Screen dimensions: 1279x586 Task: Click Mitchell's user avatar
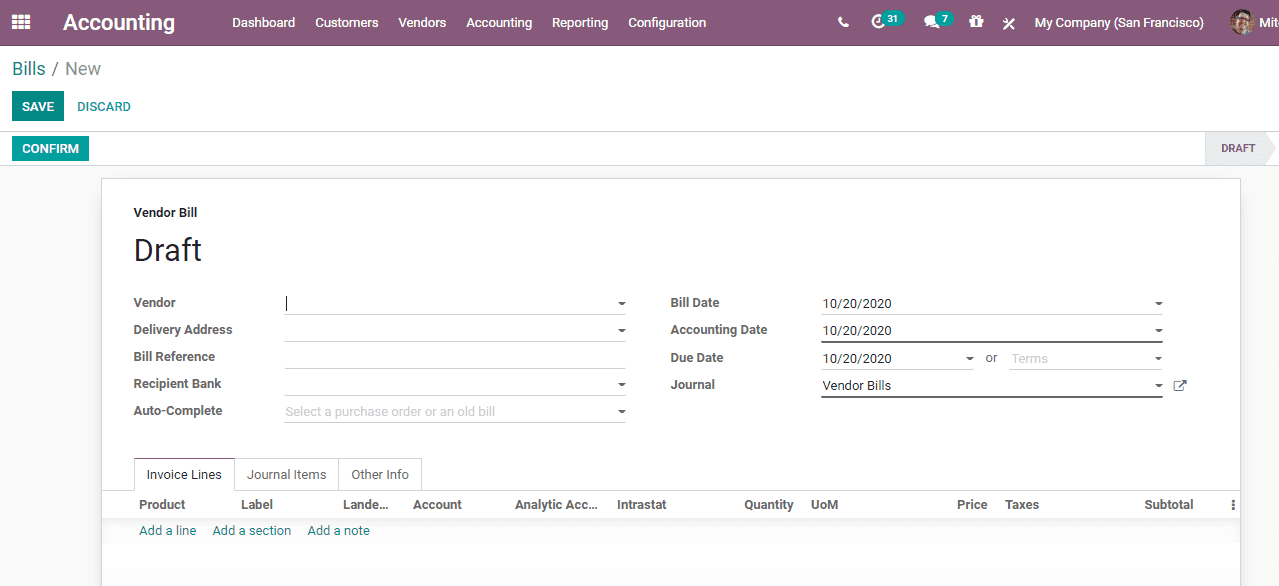1243,22
